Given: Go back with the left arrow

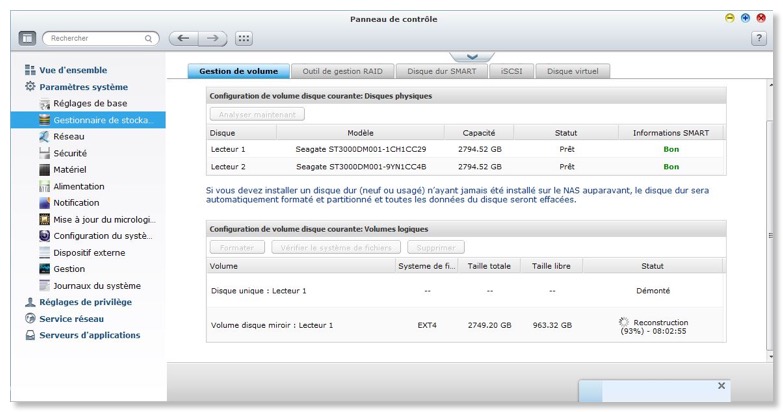Looking at the screenshot, I should click(x=182, y=38).
